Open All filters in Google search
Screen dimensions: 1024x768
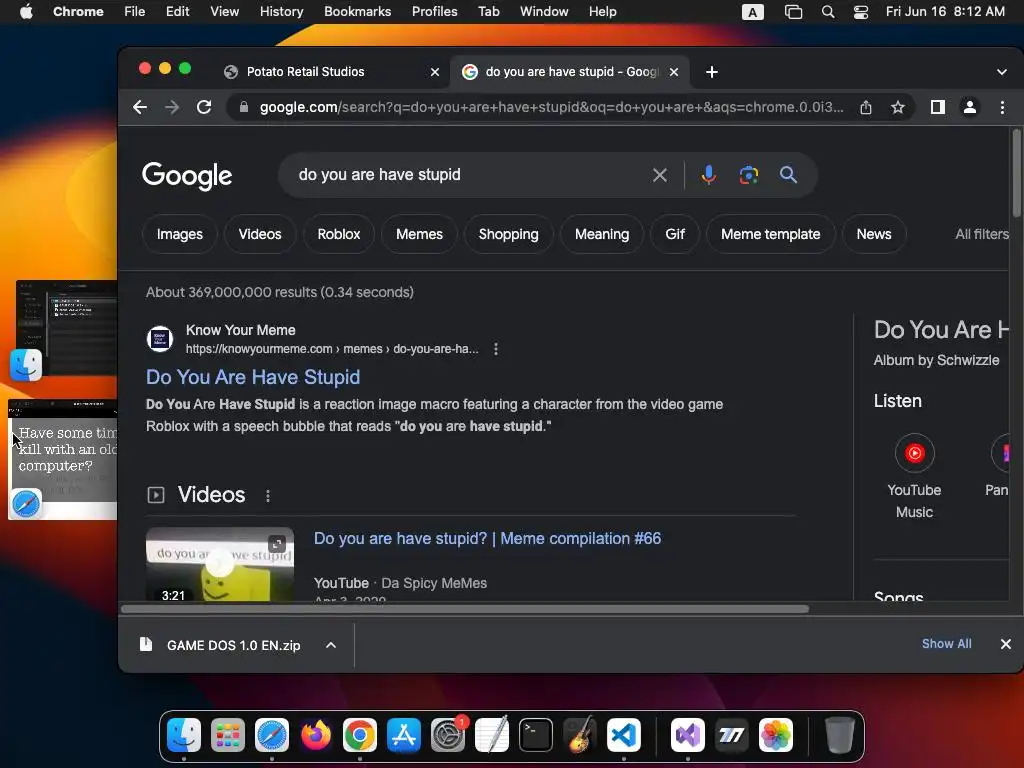(x=982, y=234)
